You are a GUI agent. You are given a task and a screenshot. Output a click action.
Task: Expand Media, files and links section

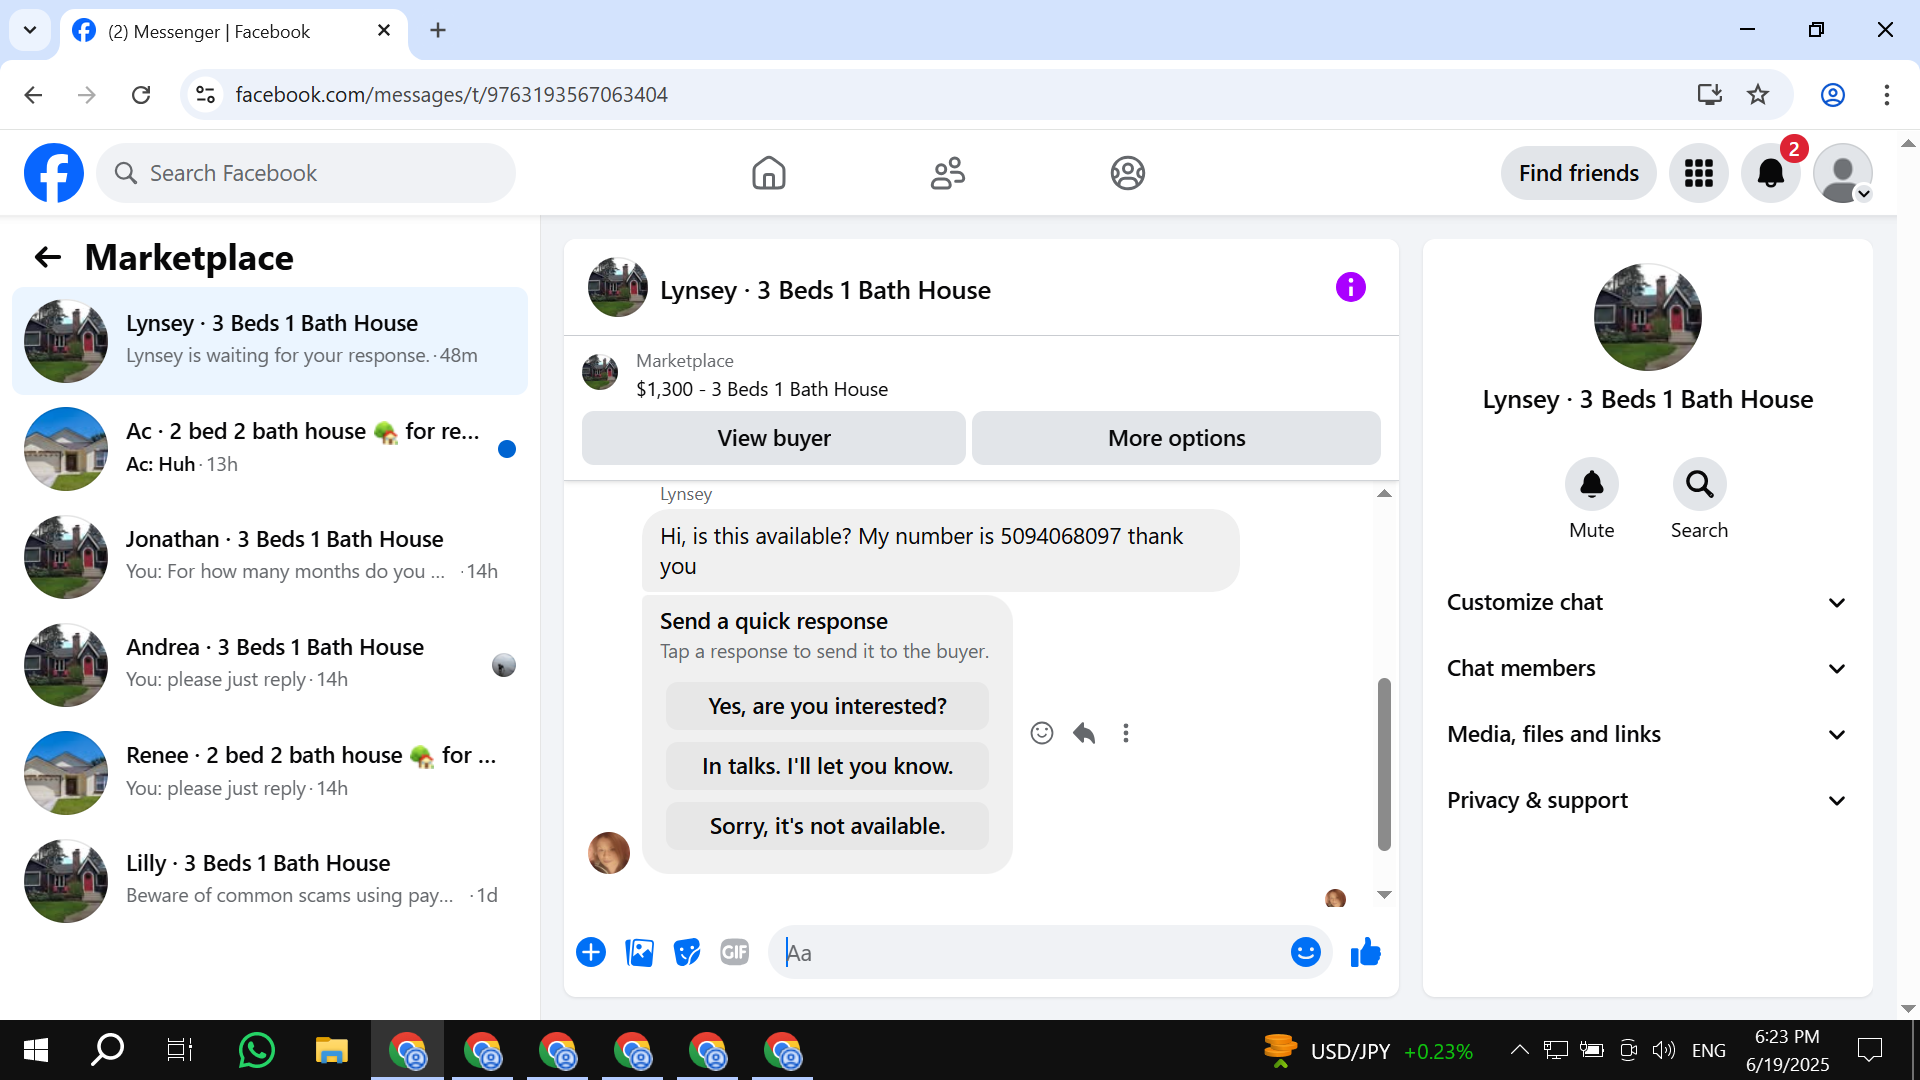pyautogui.click(x=1647, y=735)
